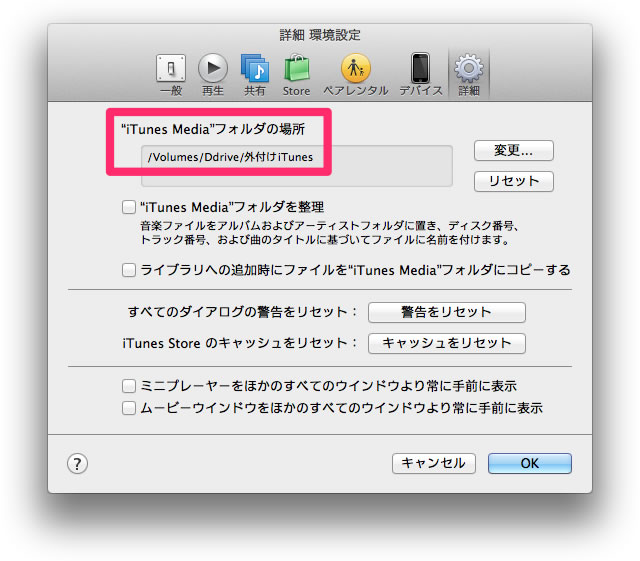640x561 pixels.
Task: Open help with the question mark button
Action: point(77,464)
